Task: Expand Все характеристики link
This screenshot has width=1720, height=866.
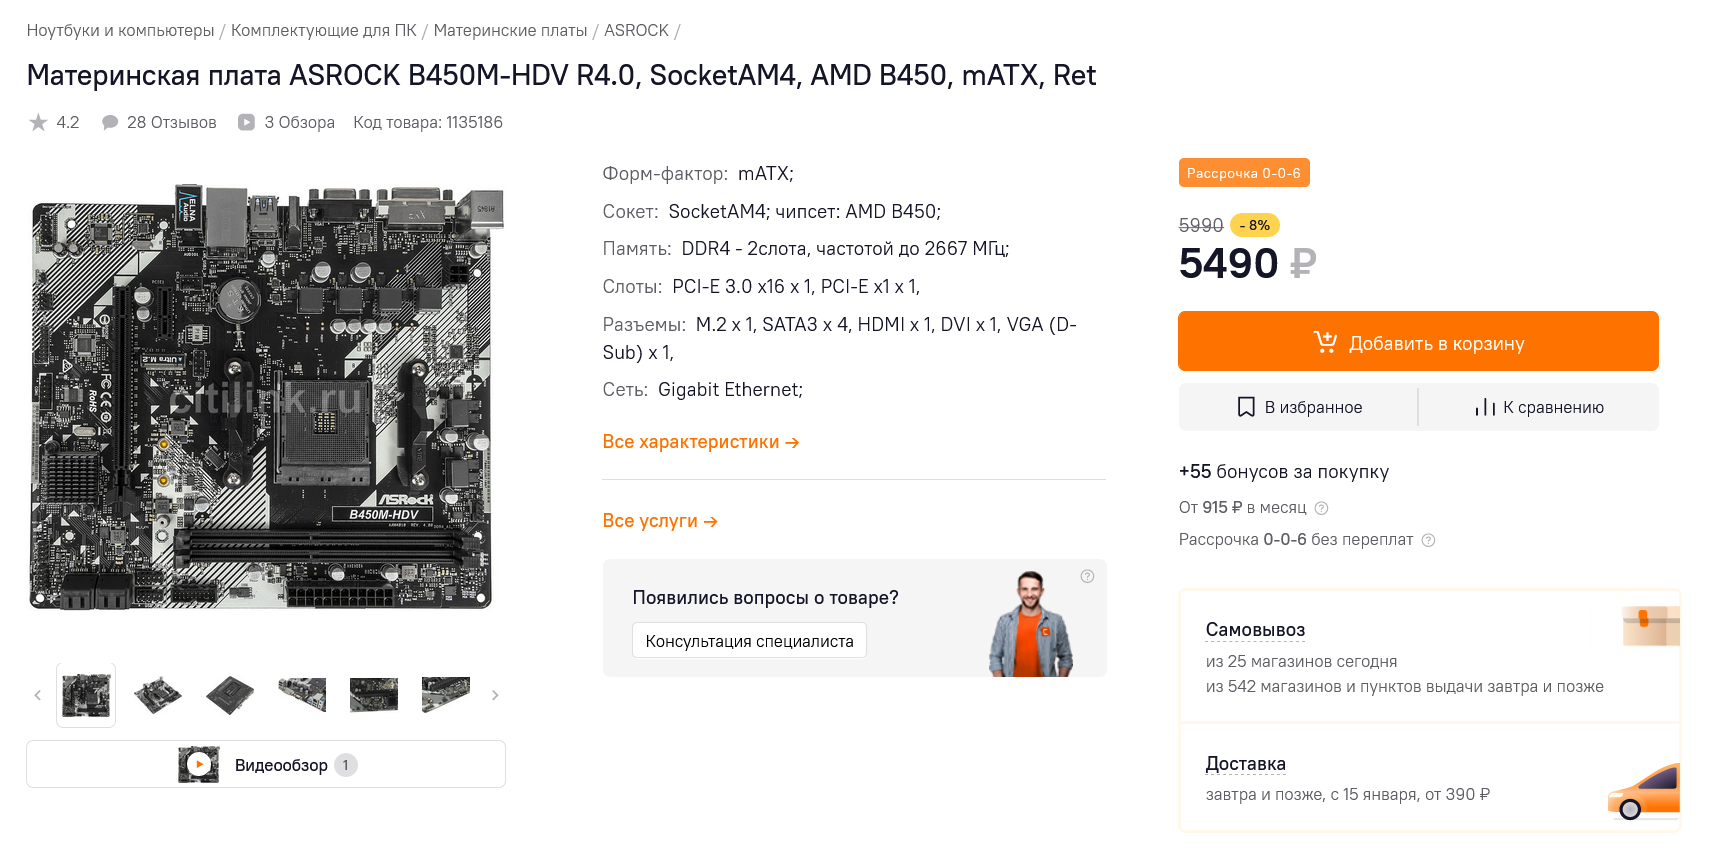Action: (700, 442)
